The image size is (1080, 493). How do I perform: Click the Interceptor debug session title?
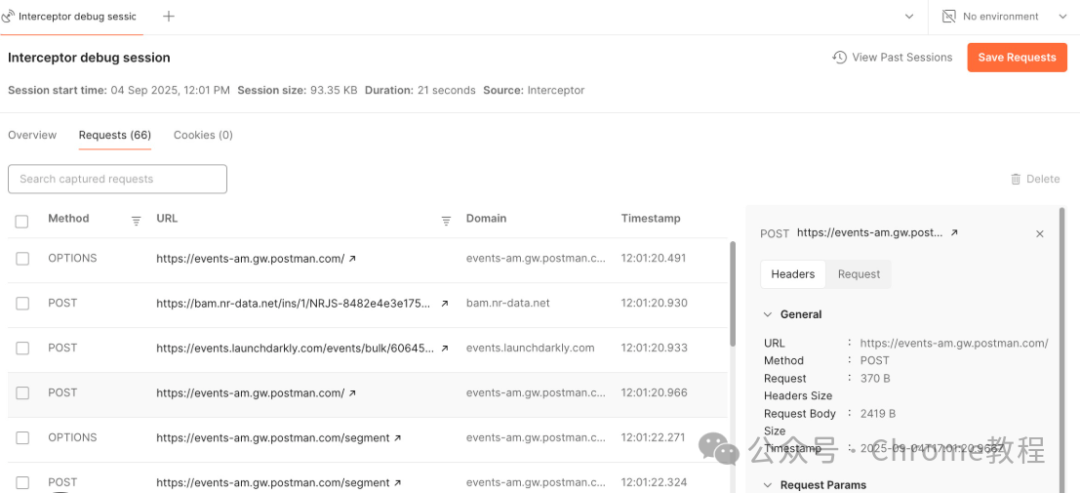[x=89, y=58]
